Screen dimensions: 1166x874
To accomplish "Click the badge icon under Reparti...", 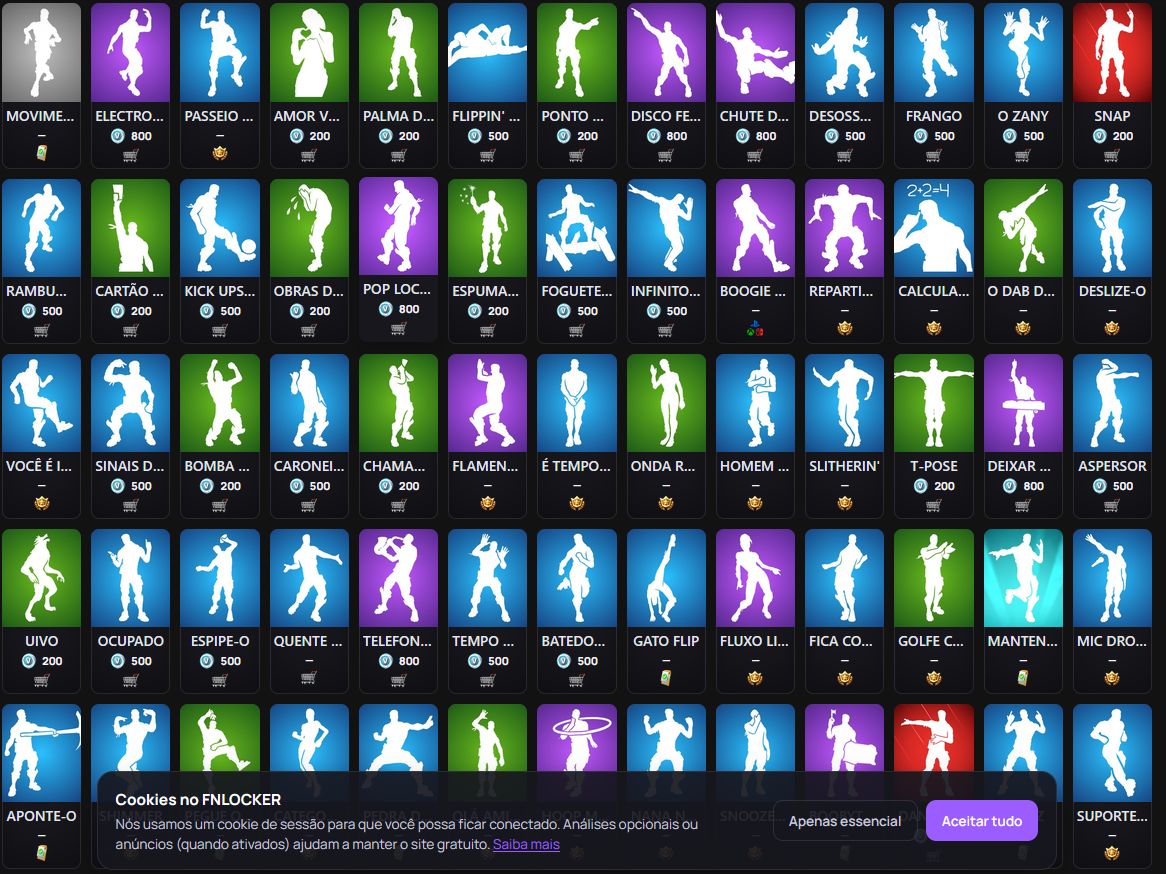I will pos(844,328).
